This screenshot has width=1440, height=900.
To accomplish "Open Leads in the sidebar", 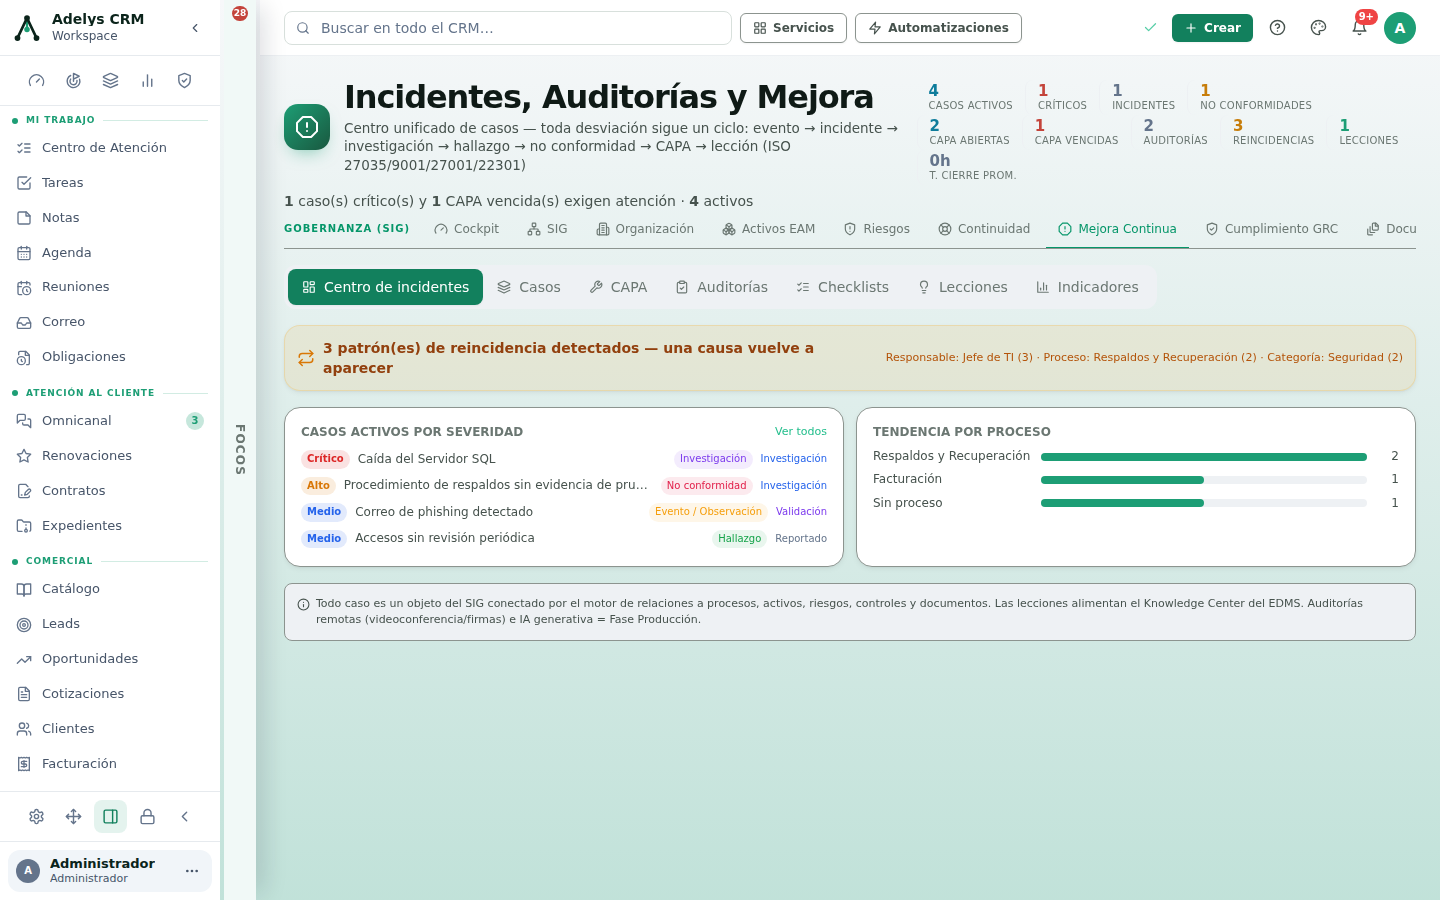I will (110, 624).
